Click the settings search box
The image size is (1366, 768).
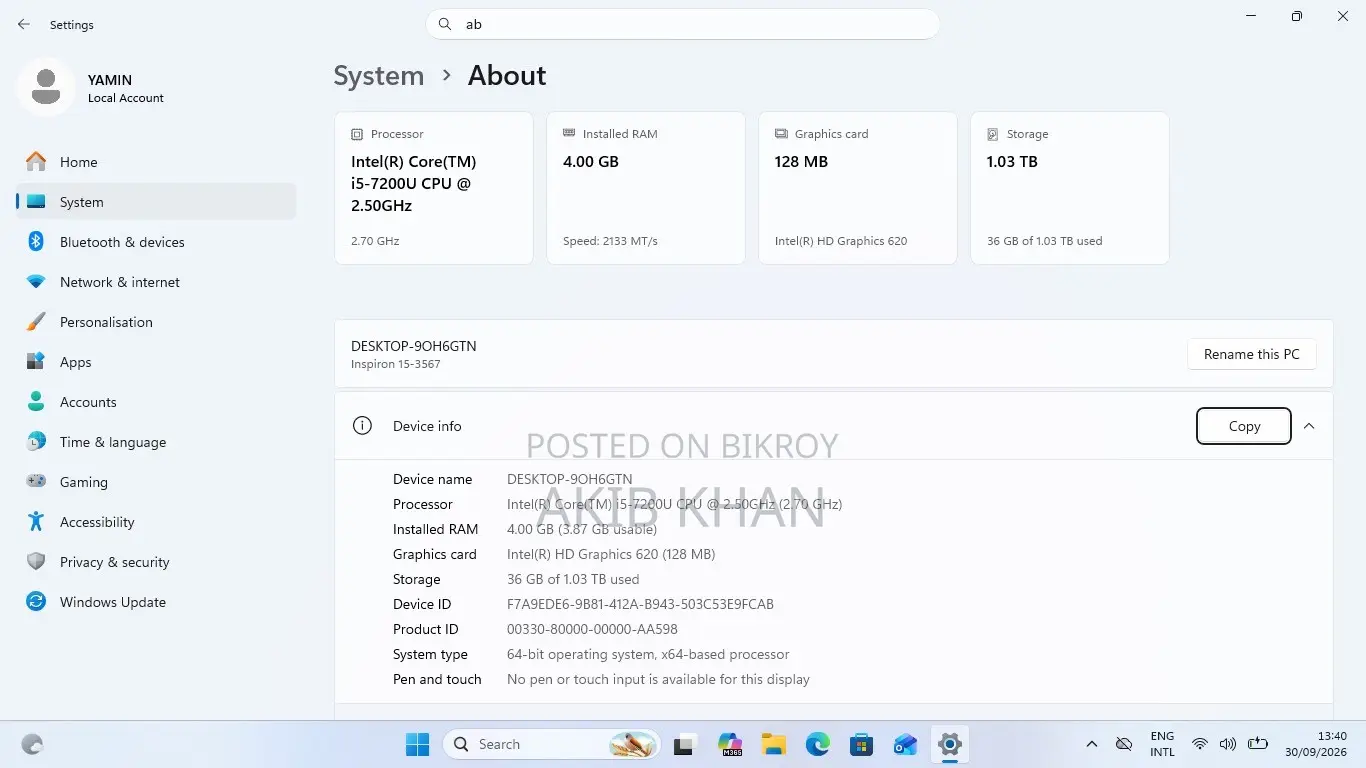click(683, 24)
